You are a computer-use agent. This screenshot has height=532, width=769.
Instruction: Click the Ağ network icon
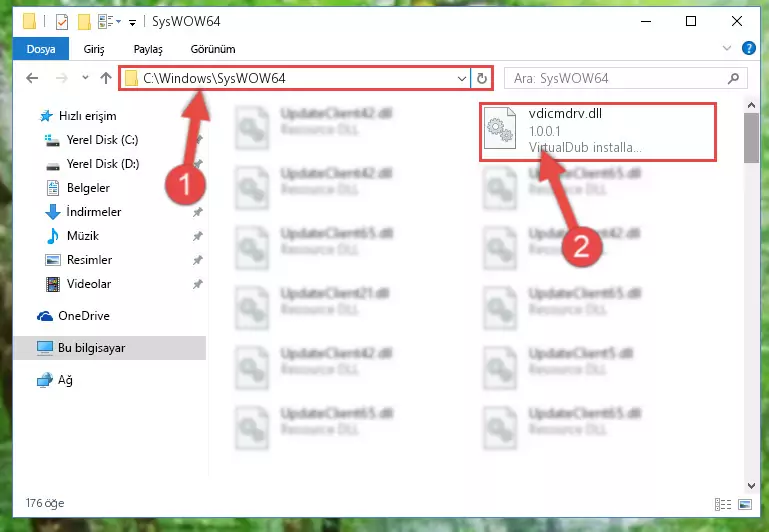pyautogui.click(x=45, y=380)
